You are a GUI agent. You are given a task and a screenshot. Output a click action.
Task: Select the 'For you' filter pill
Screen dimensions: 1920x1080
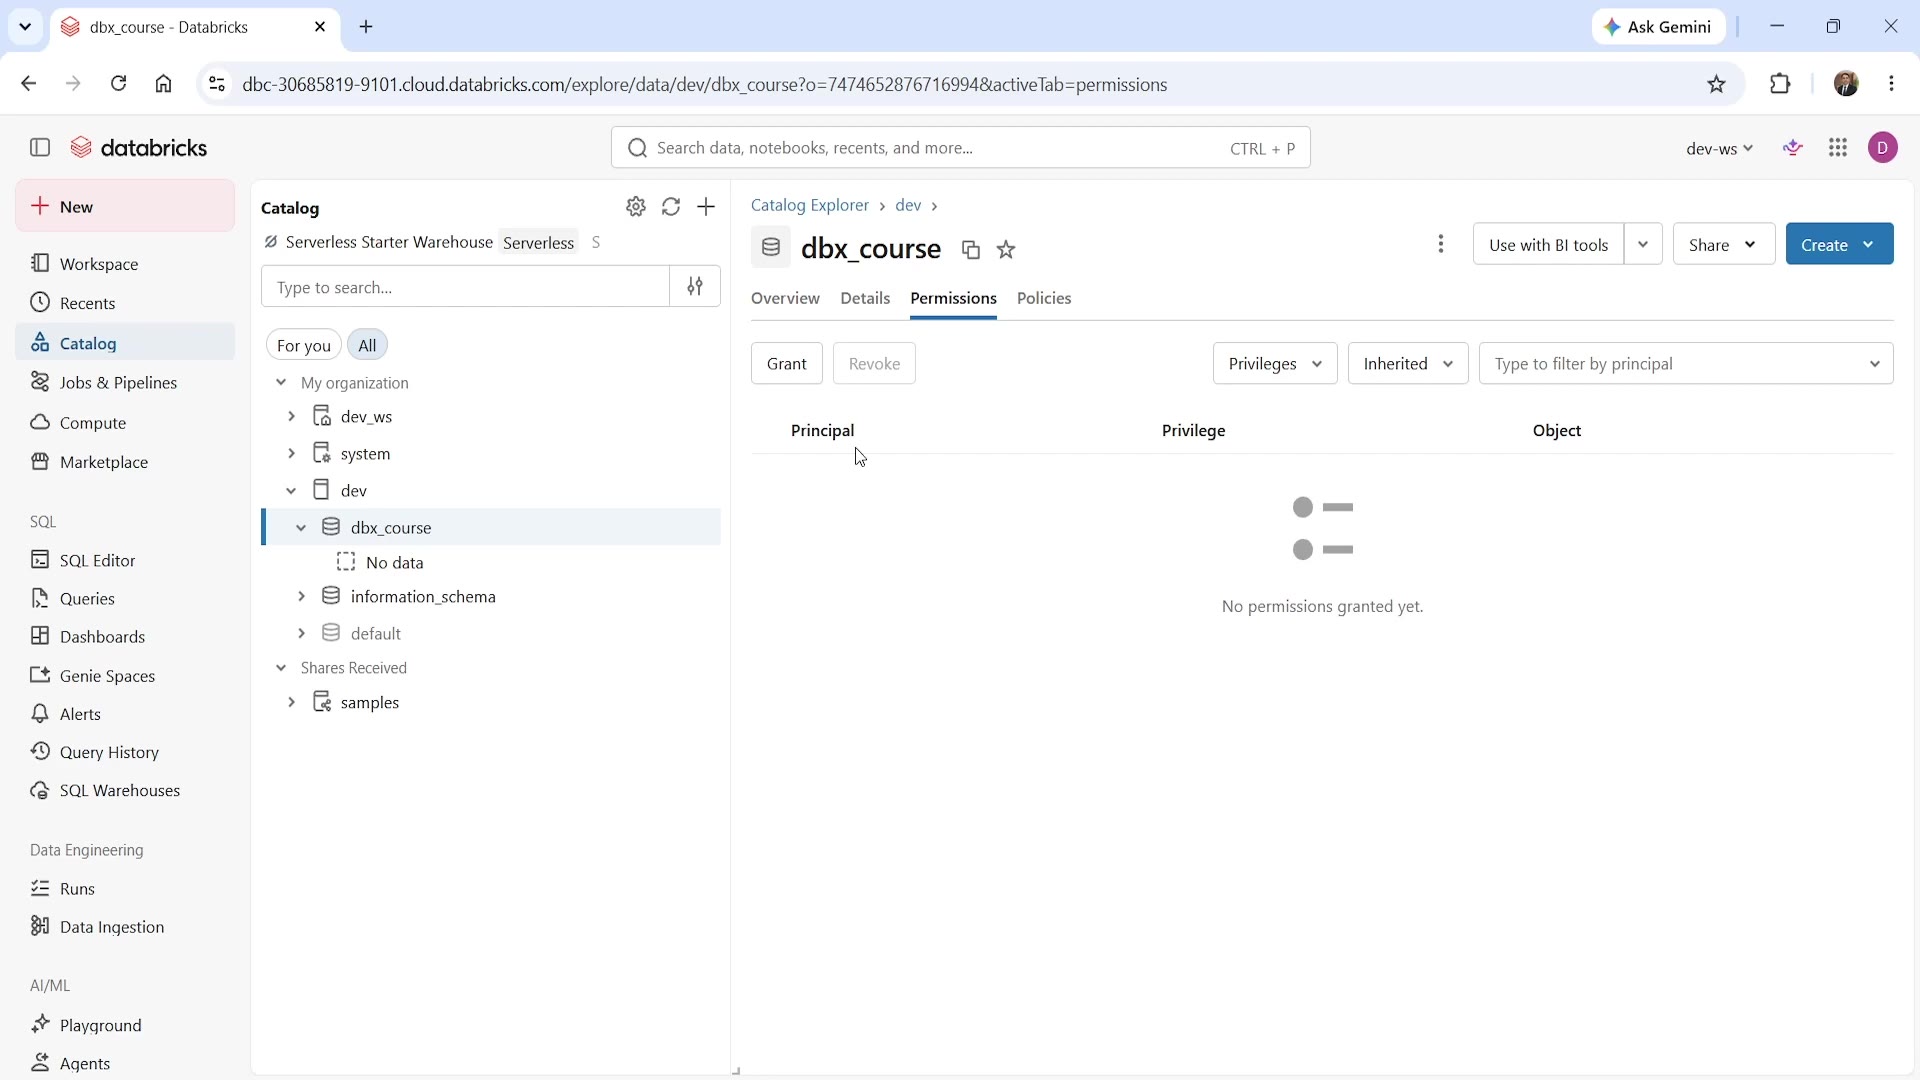click(x=304, y=345)
